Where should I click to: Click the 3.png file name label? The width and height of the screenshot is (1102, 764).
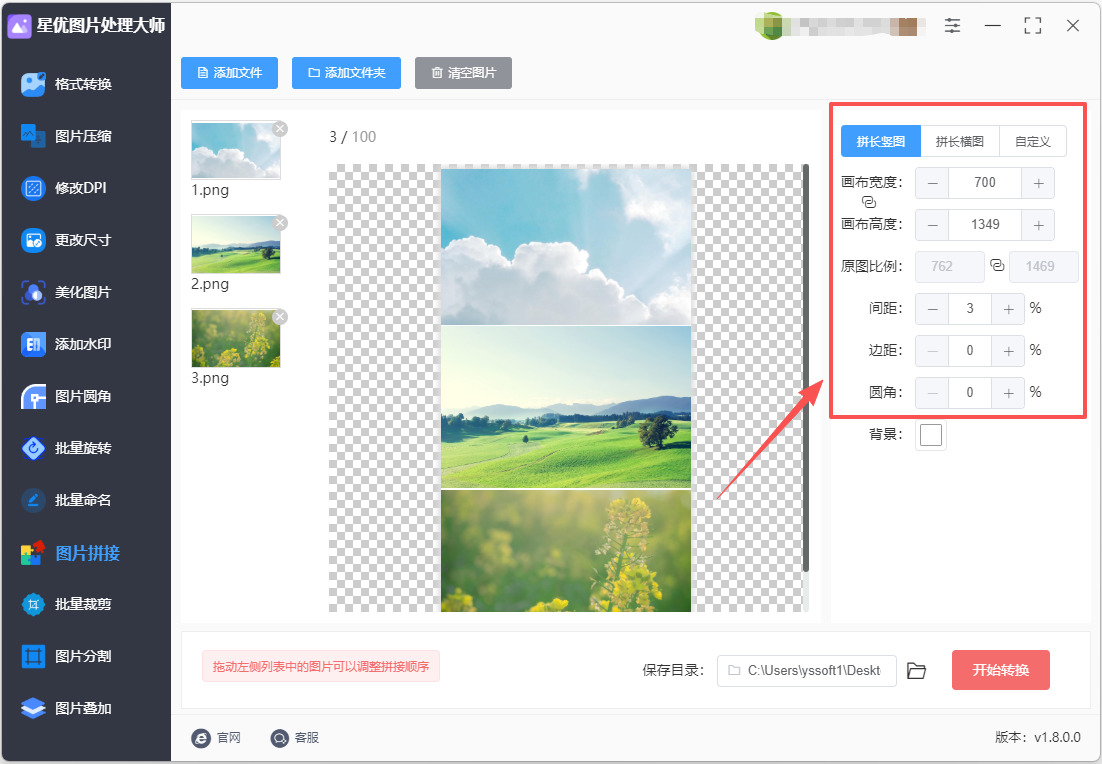click(x=210, y=378)
